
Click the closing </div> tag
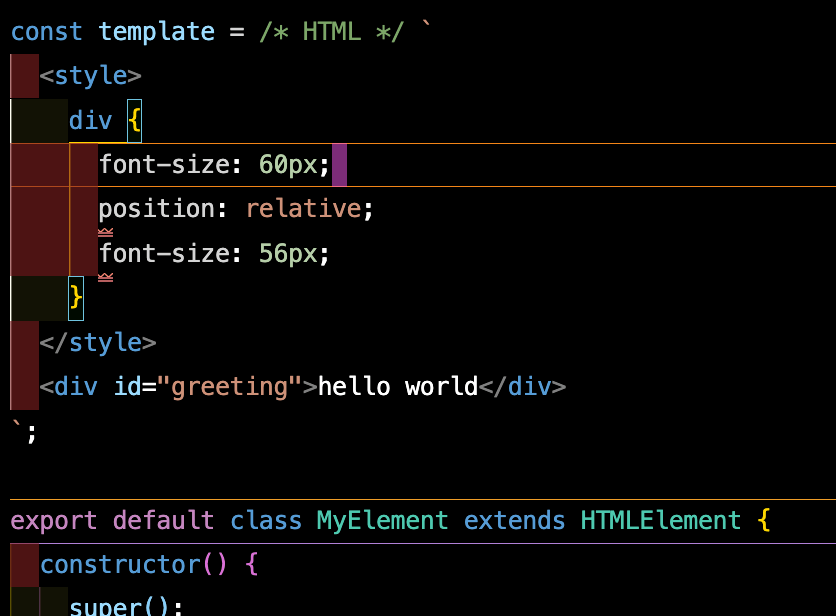click(x=522, y=387)
